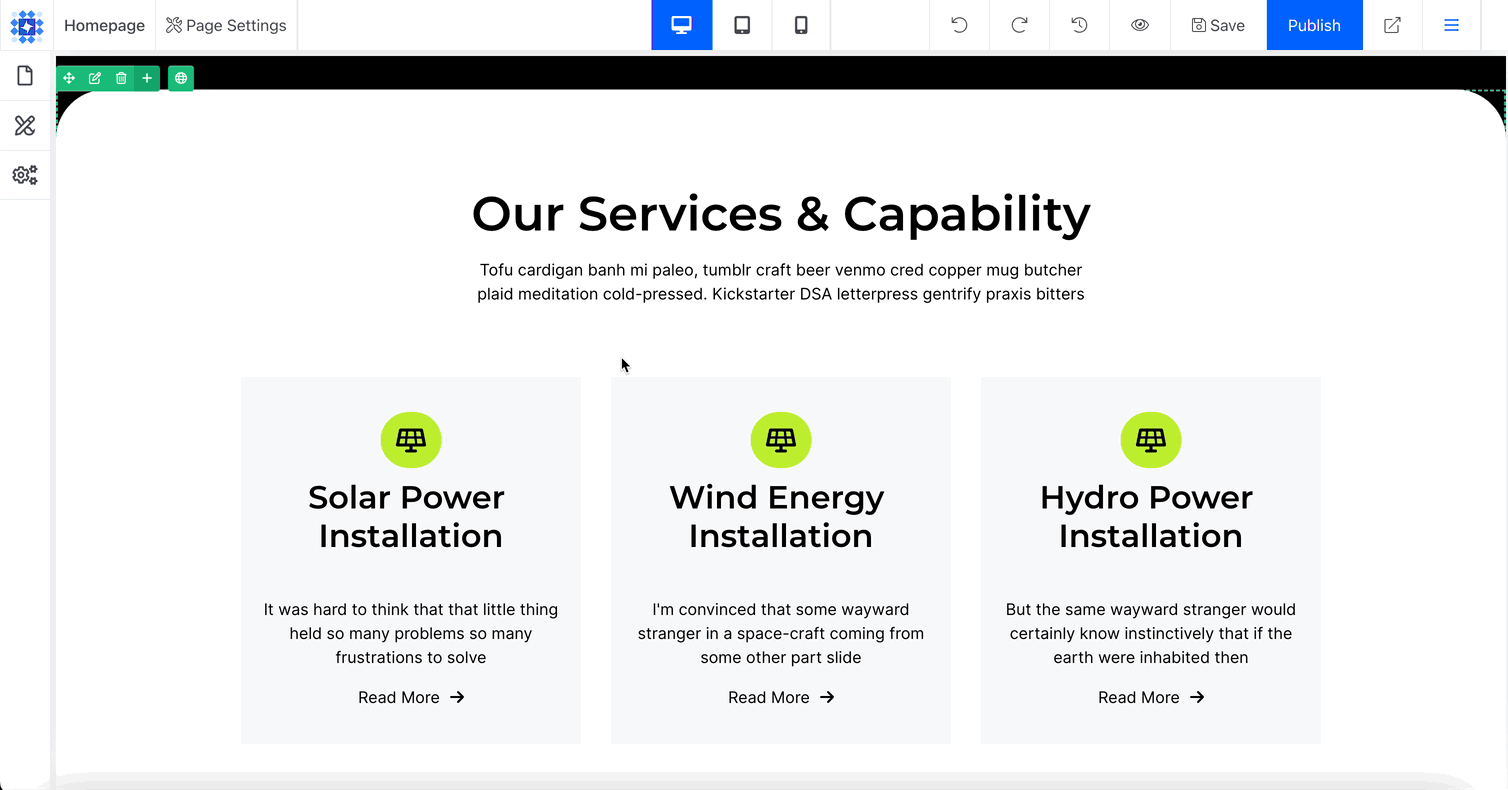Switch to mobile phone preview mode

(x=801, y=26)
